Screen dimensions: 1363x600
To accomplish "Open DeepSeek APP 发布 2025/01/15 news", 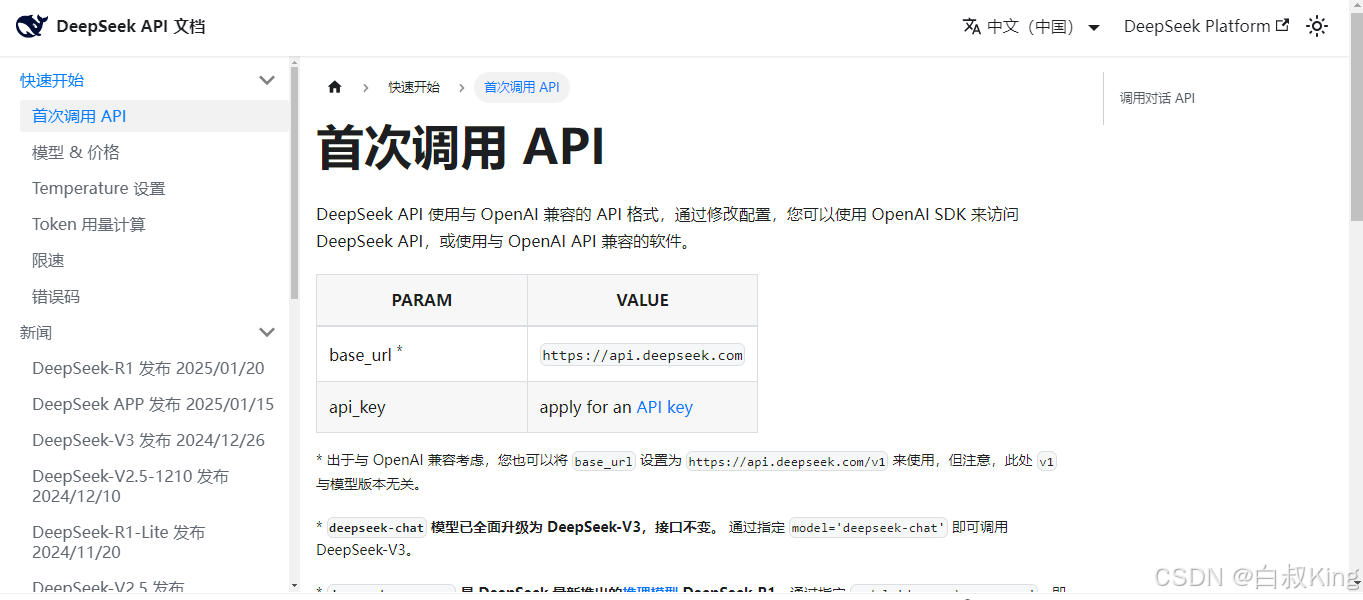I will click(154, 404).
